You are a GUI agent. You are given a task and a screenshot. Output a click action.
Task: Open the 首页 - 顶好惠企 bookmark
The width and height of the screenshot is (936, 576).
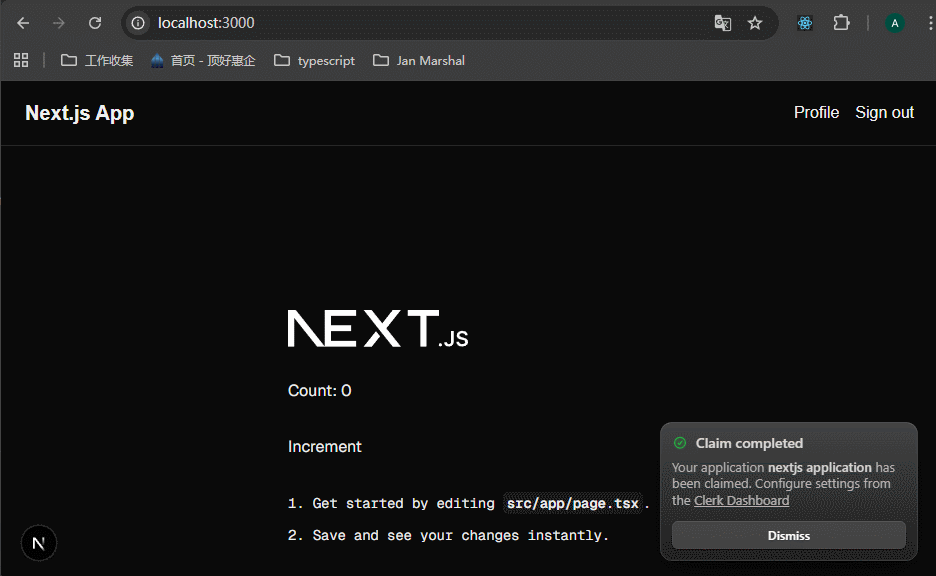pyautogui.click(x=202, y=60)
